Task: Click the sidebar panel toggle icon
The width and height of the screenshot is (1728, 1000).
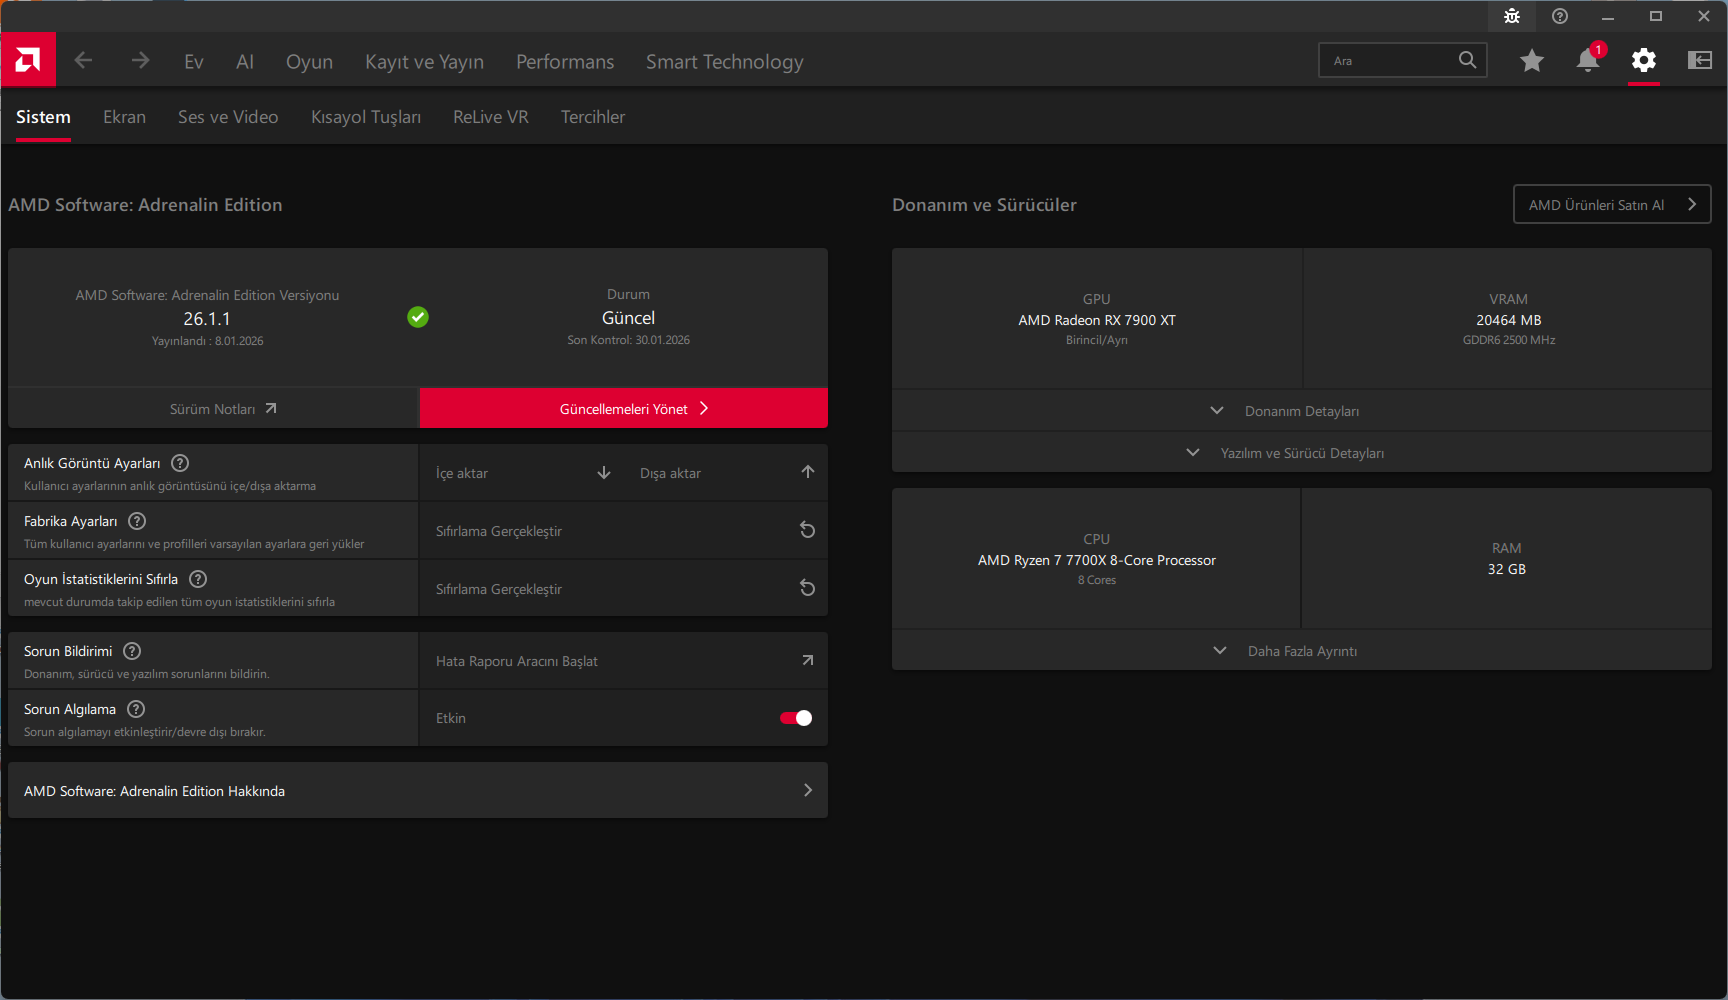Action: coord(1699,61)
